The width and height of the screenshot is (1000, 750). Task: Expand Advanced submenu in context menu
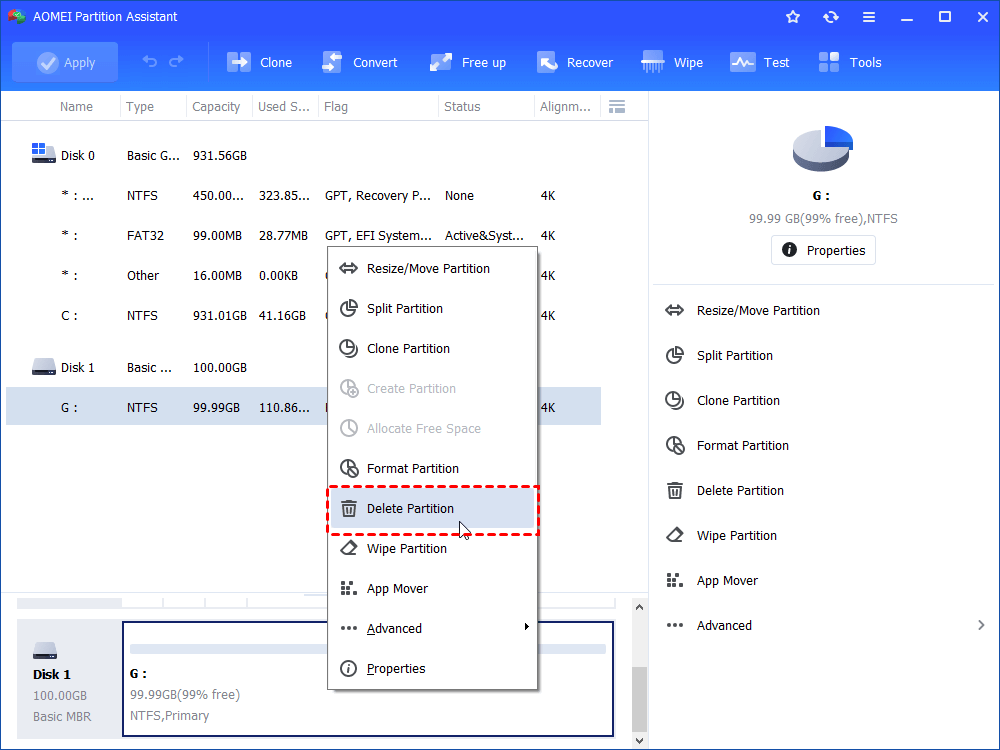tap(432, 629)
